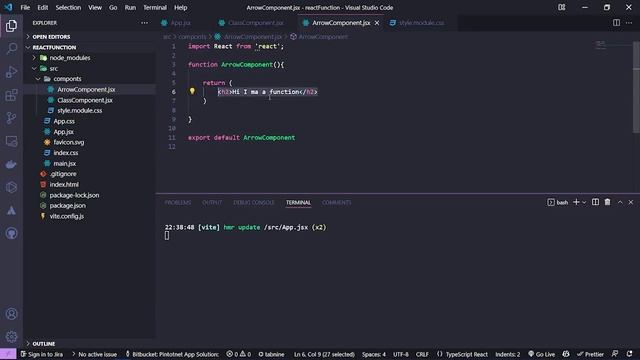Click No active issue in status bar
The width and height of the screenshot is (640, 360).
tap(94, 354)
